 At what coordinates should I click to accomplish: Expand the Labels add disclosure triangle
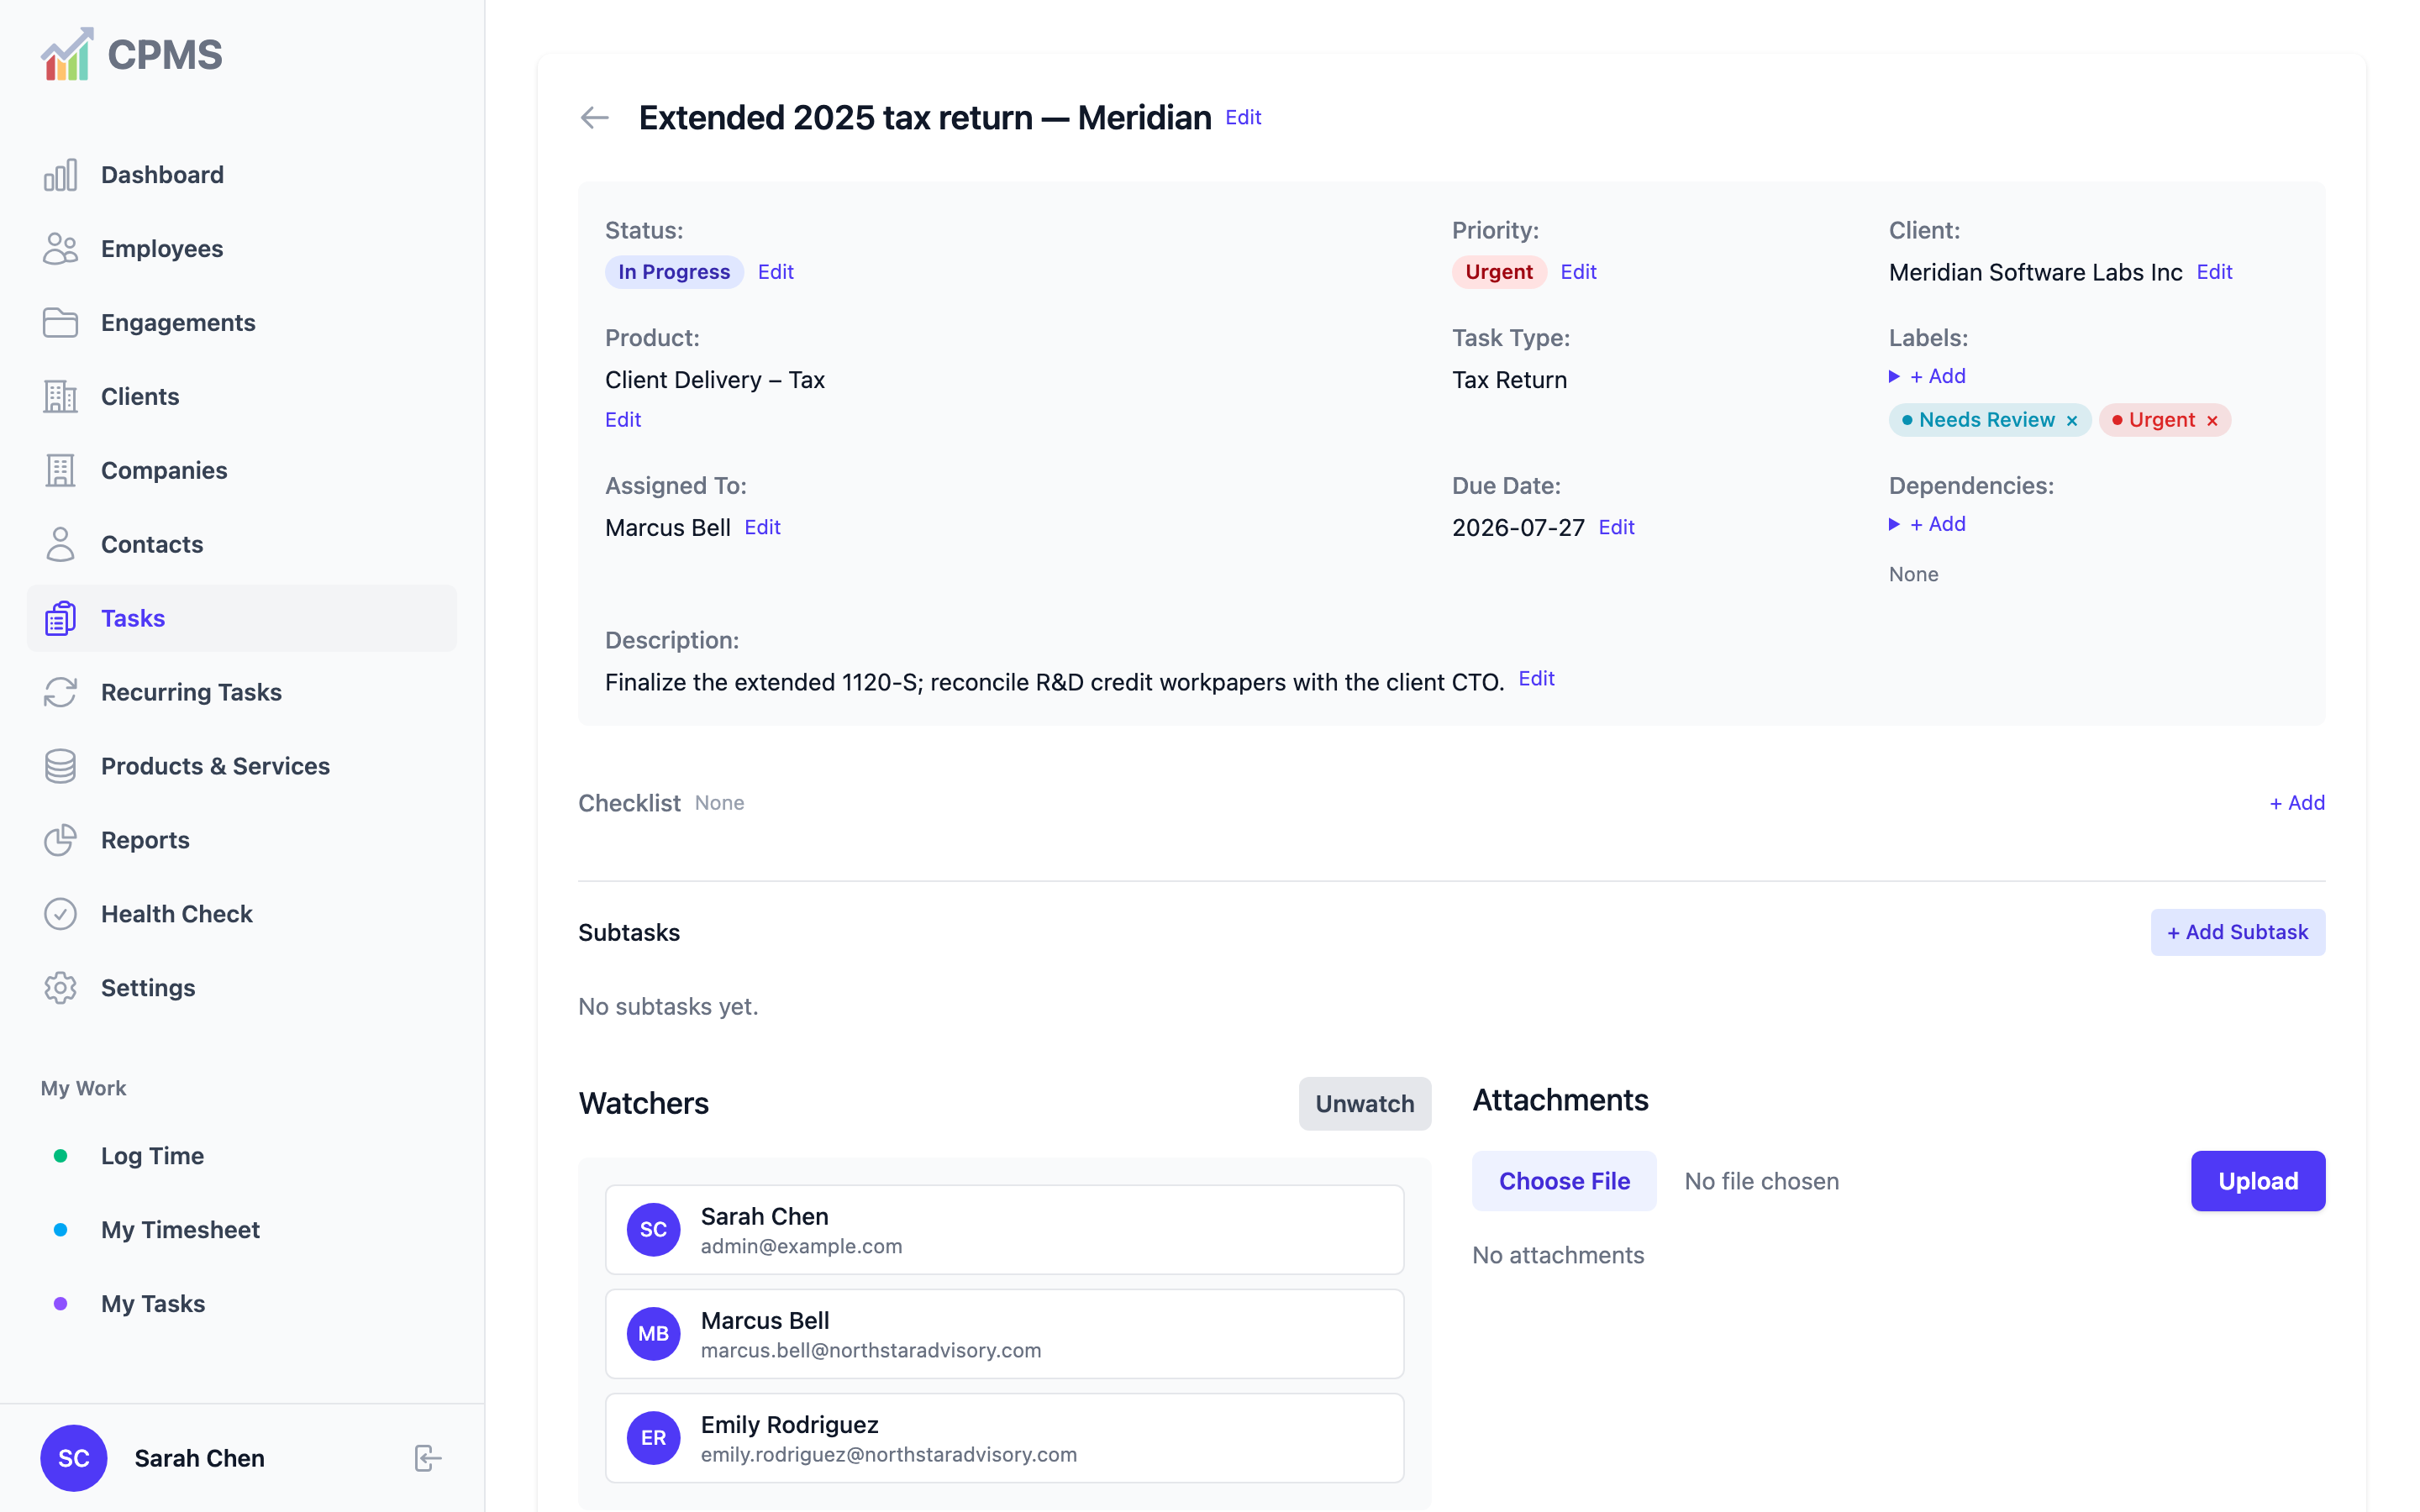(x=1894, y=376)
